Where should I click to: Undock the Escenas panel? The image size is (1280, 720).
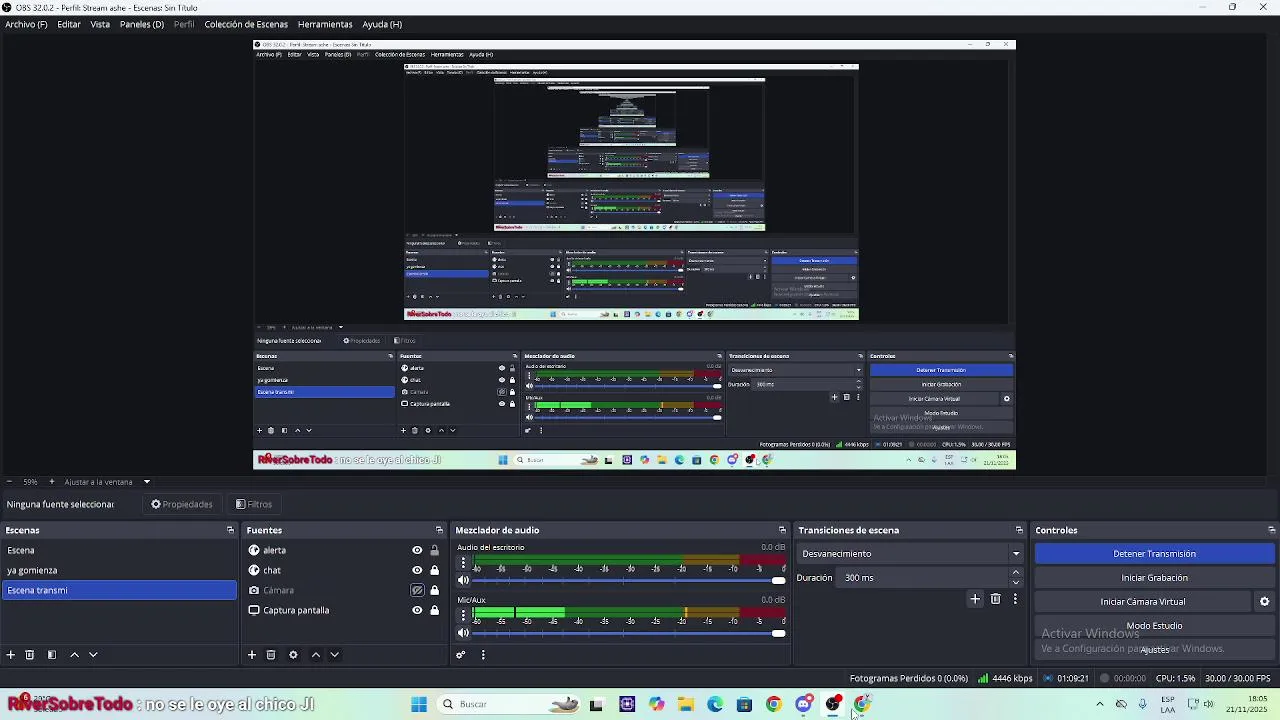point(230,530)
